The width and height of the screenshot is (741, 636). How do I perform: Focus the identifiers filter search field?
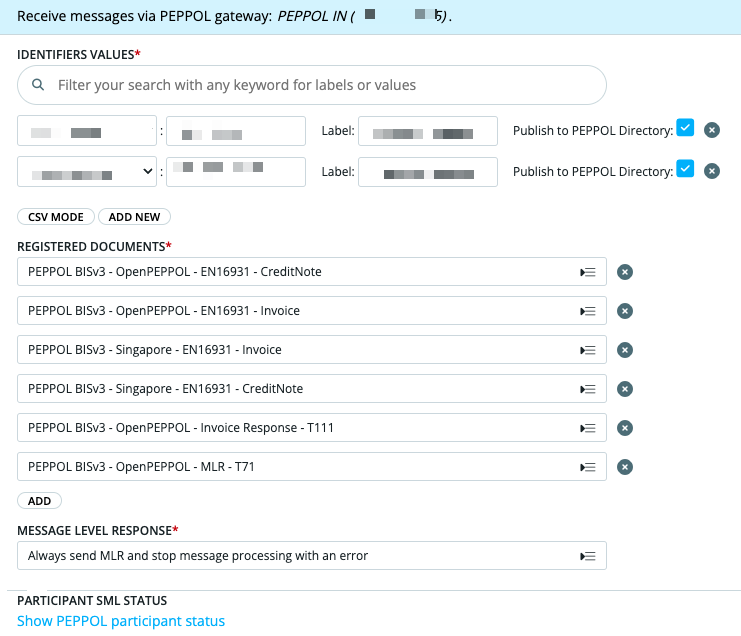[312, 85]
